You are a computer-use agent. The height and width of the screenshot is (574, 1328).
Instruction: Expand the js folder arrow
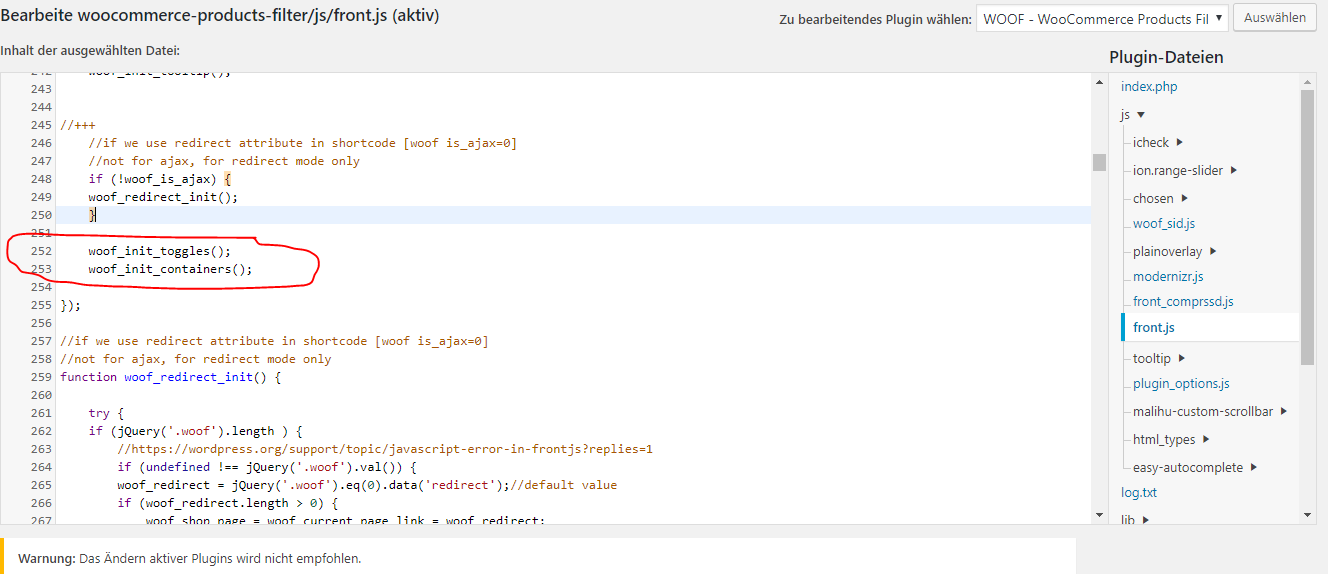pyautogui.click(x=1141, y=115)
